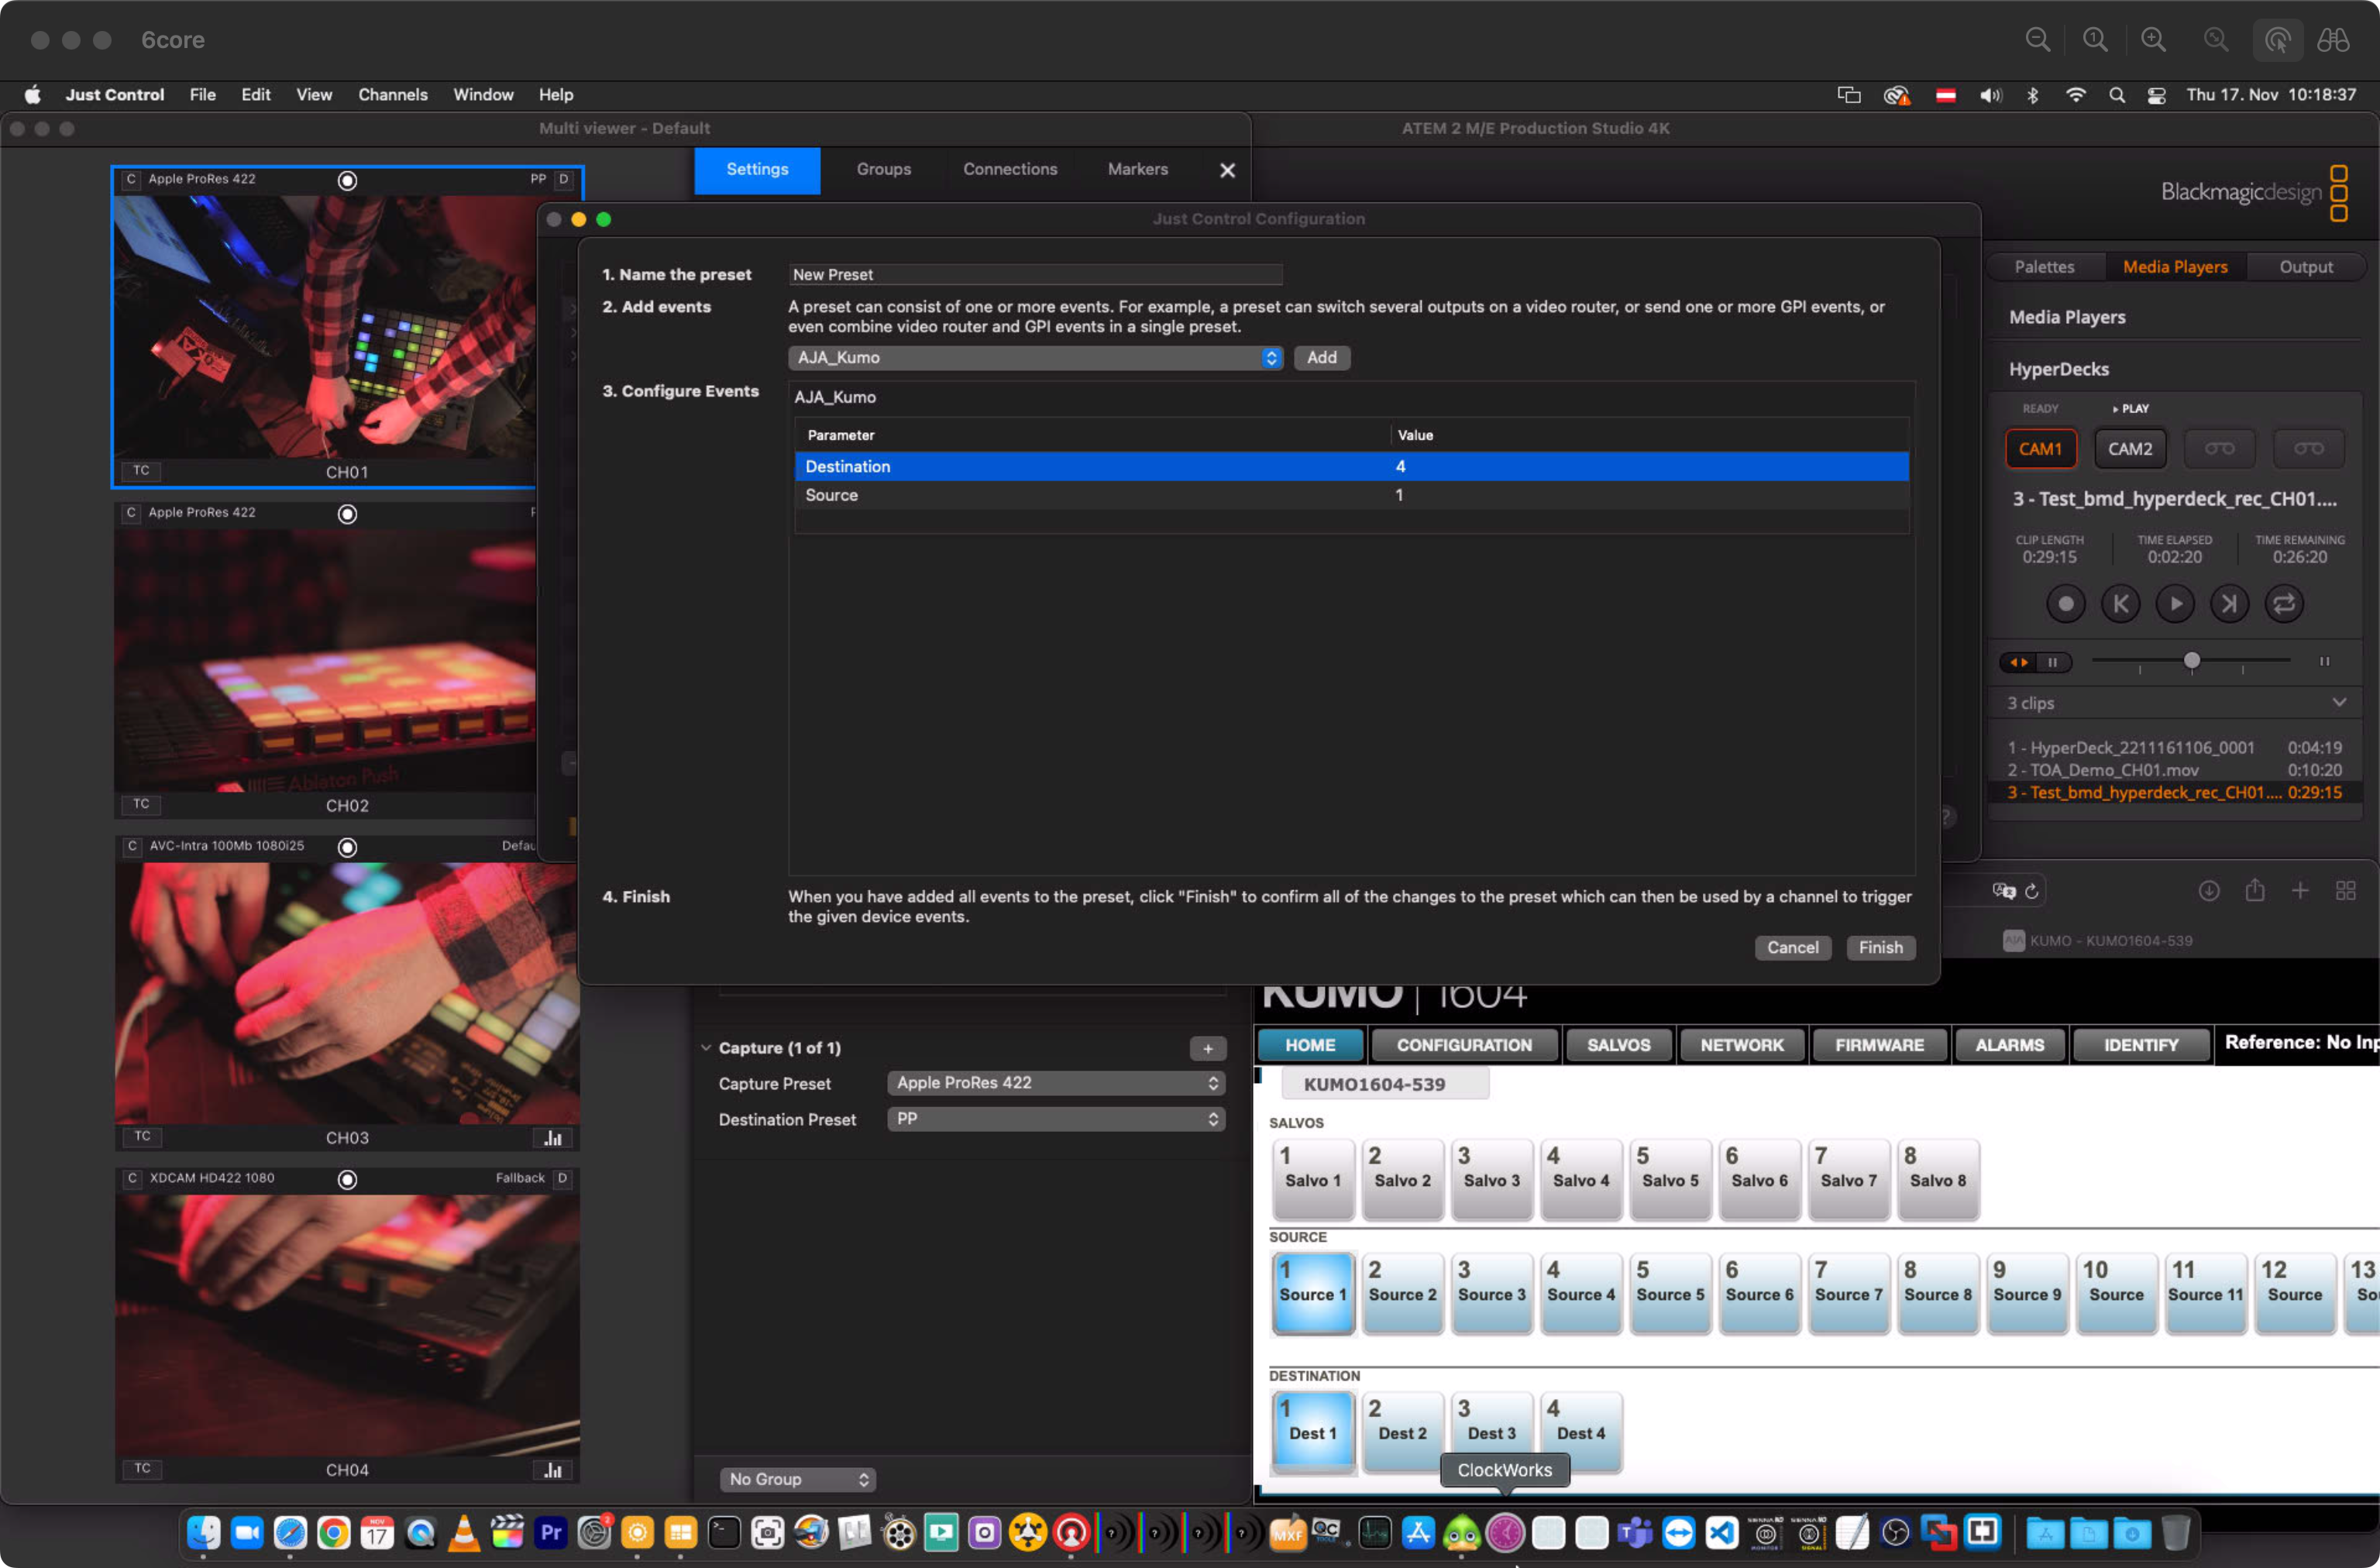
Task: Open the AJA_Kumo device dropdown
Action: point(1034,357)
